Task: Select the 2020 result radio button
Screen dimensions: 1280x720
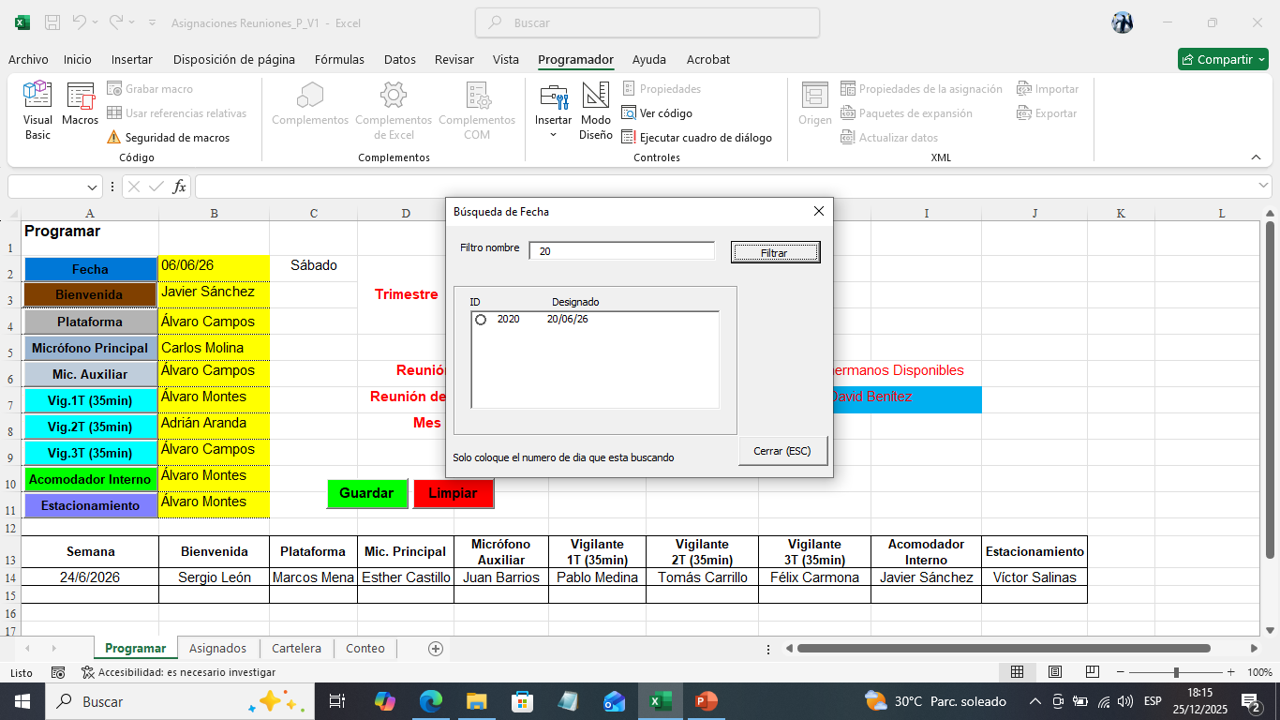Action: point(480,320)
